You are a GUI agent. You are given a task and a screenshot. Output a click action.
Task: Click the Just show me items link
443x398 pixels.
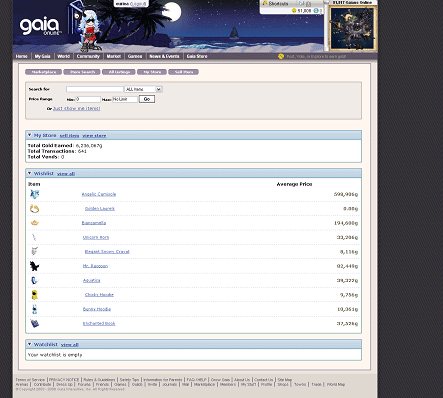click(x=77, y=109)
